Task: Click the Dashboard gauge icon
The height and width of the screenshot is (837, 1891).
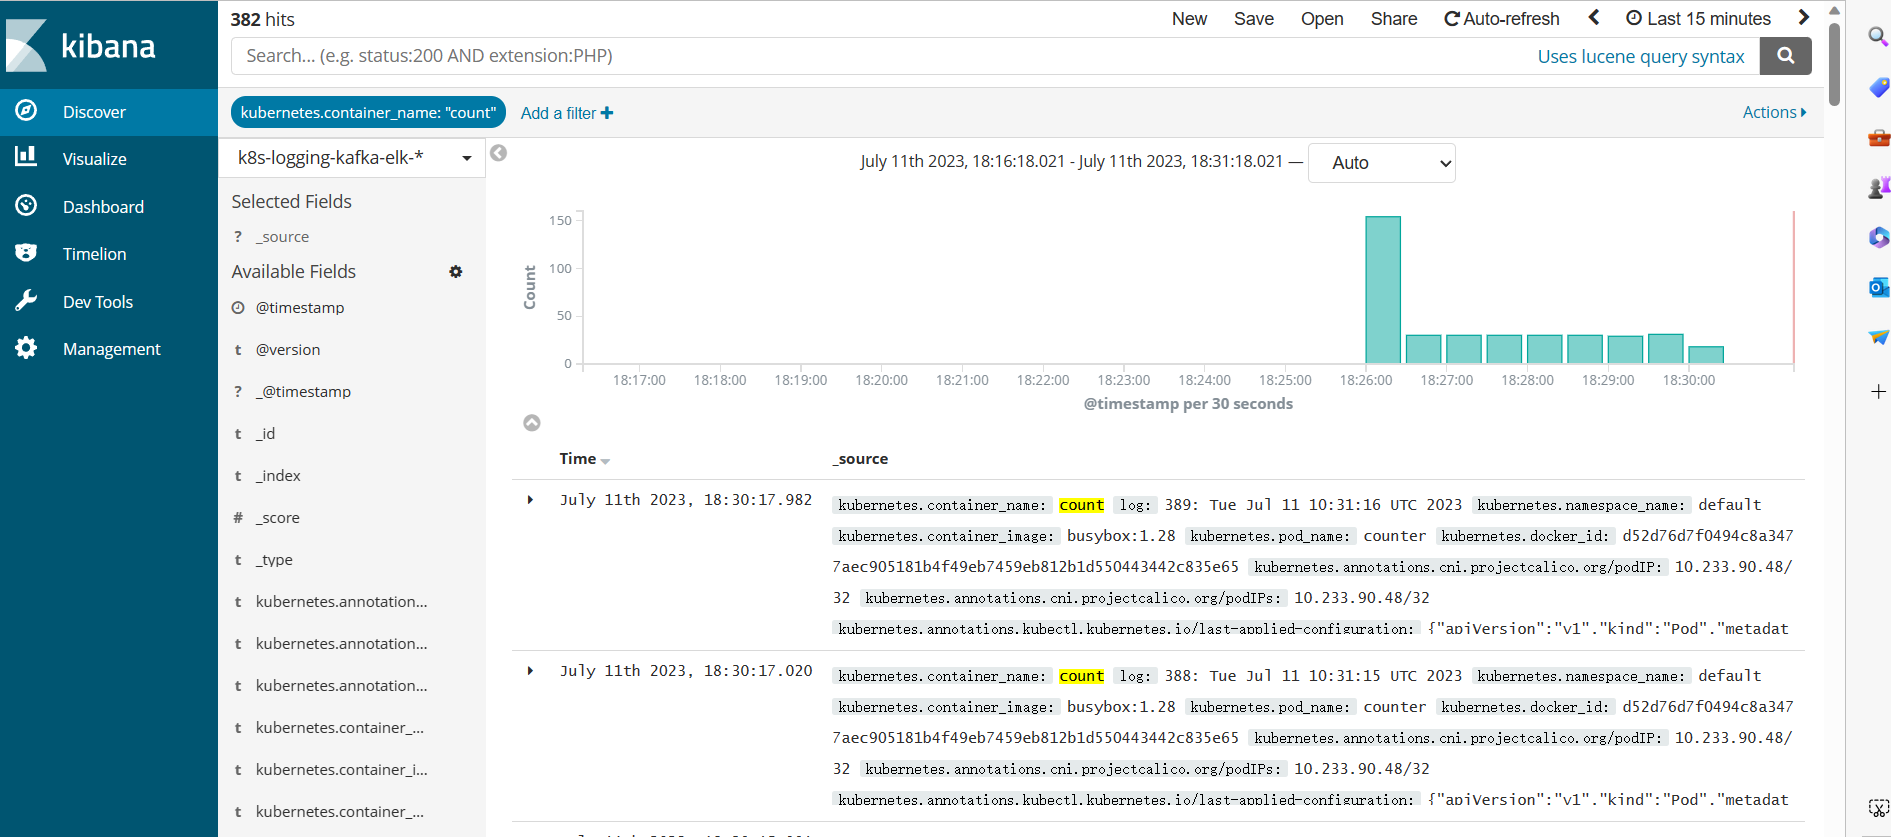Action: pos(26,205)
